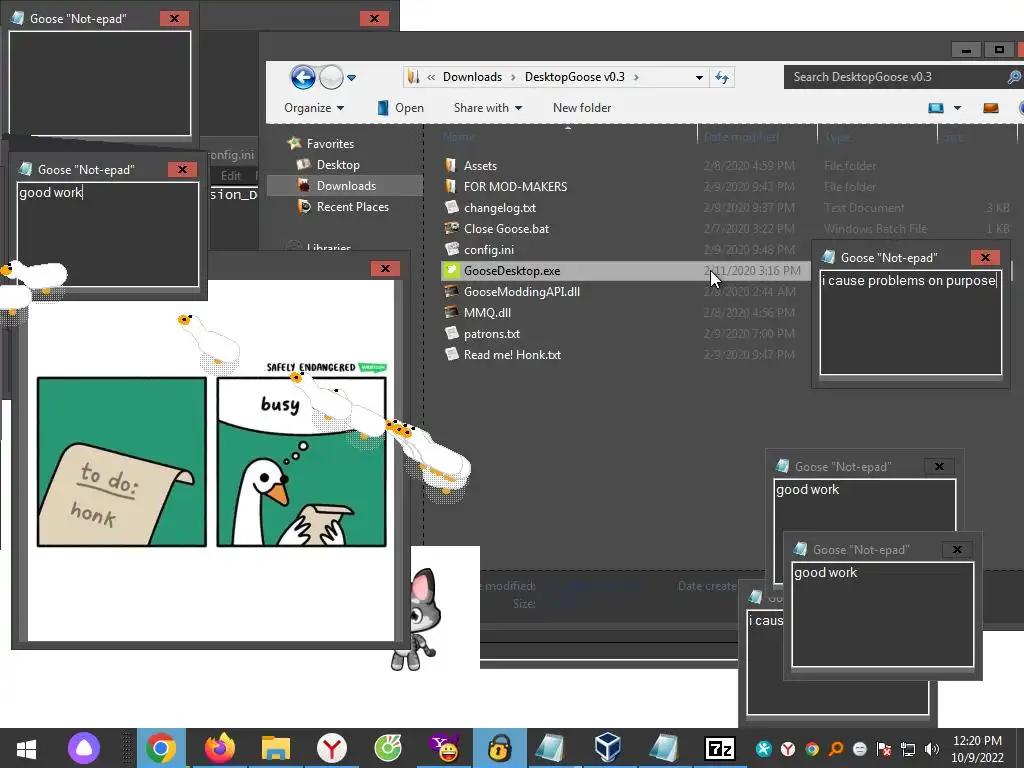Select the Assets folder
This screenshot has height=768, width=1024.
coord(480,166)
